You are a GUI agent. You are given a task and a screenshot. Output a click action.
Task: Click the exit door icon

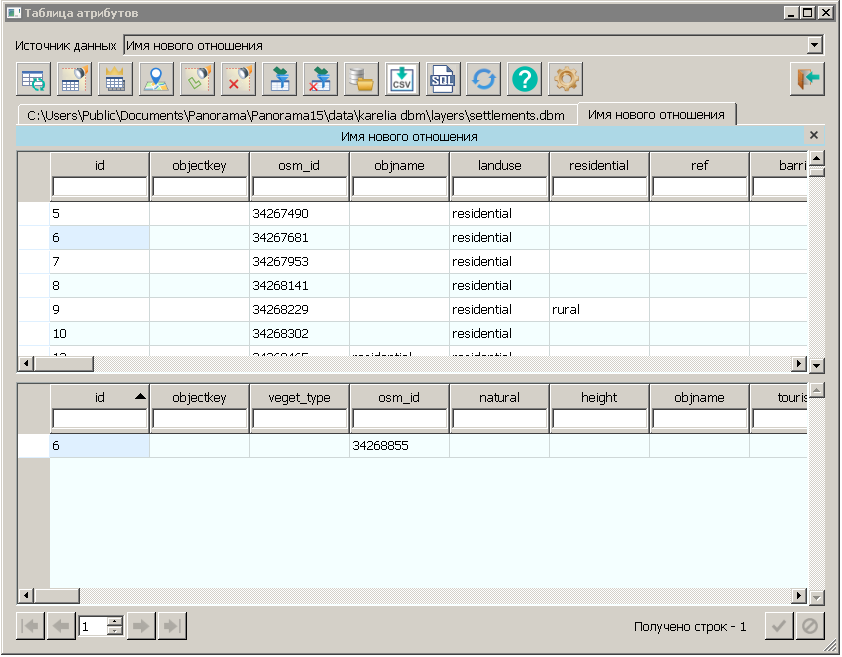click(x=806, y=78)
